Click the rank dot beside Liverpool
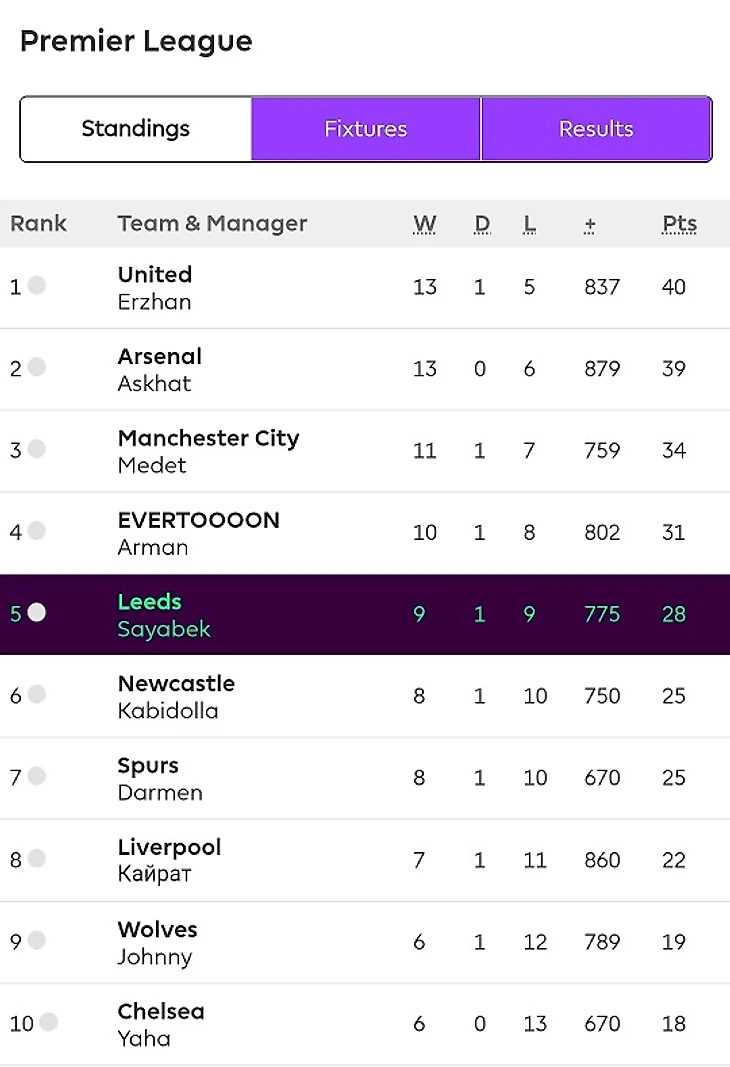This screenshot has width=730, height=1067. 37,858
